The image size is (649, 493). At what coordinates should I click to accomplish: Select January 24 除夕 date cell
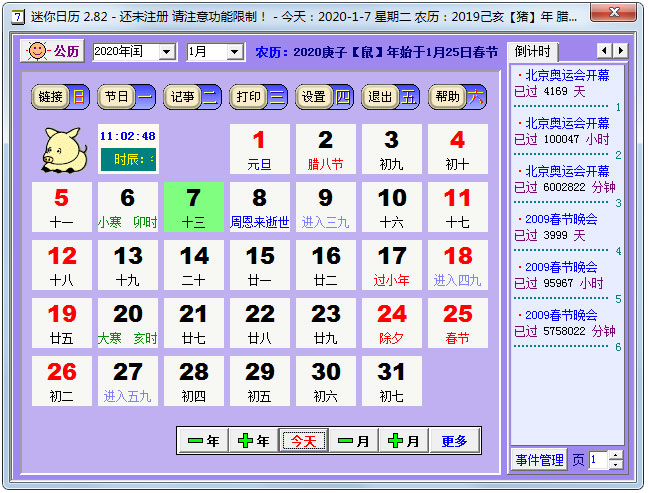[392, 323]
